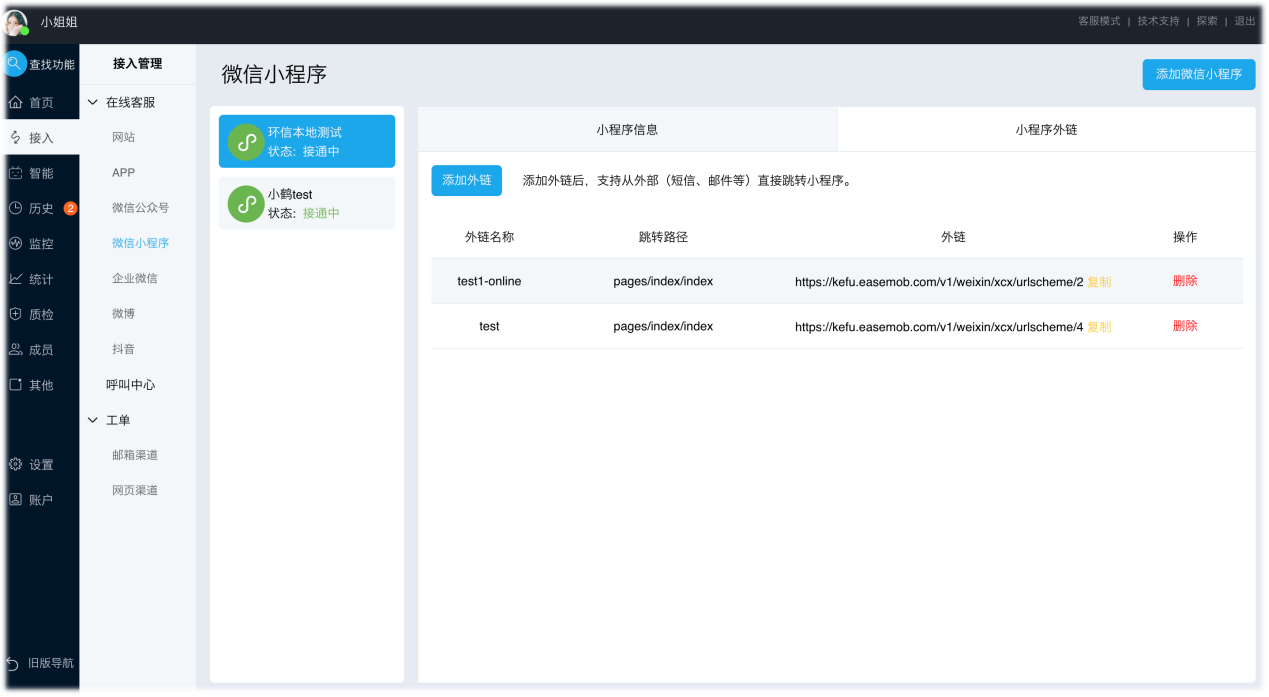
Task: Select the 环信本地测试 mini program card
Action: tap(307, 141)
